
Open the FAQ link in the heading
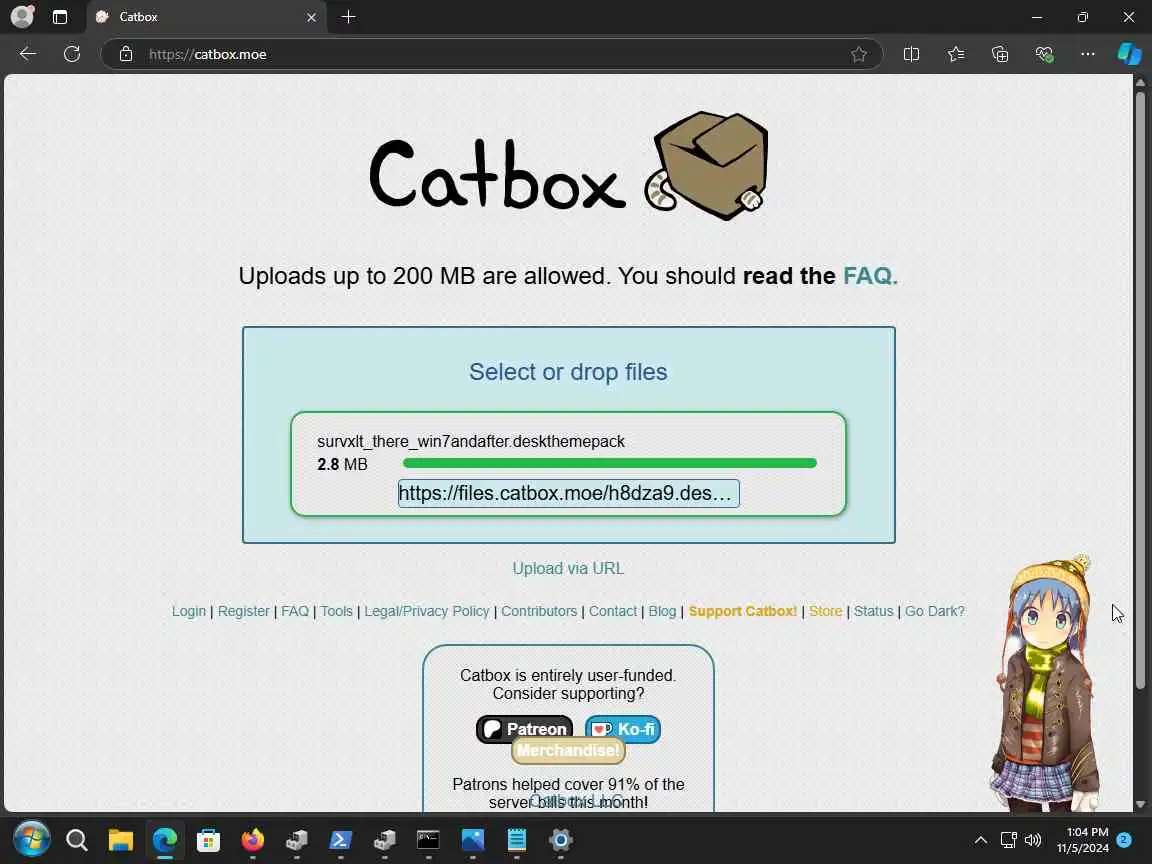click(x=870, y=276)
